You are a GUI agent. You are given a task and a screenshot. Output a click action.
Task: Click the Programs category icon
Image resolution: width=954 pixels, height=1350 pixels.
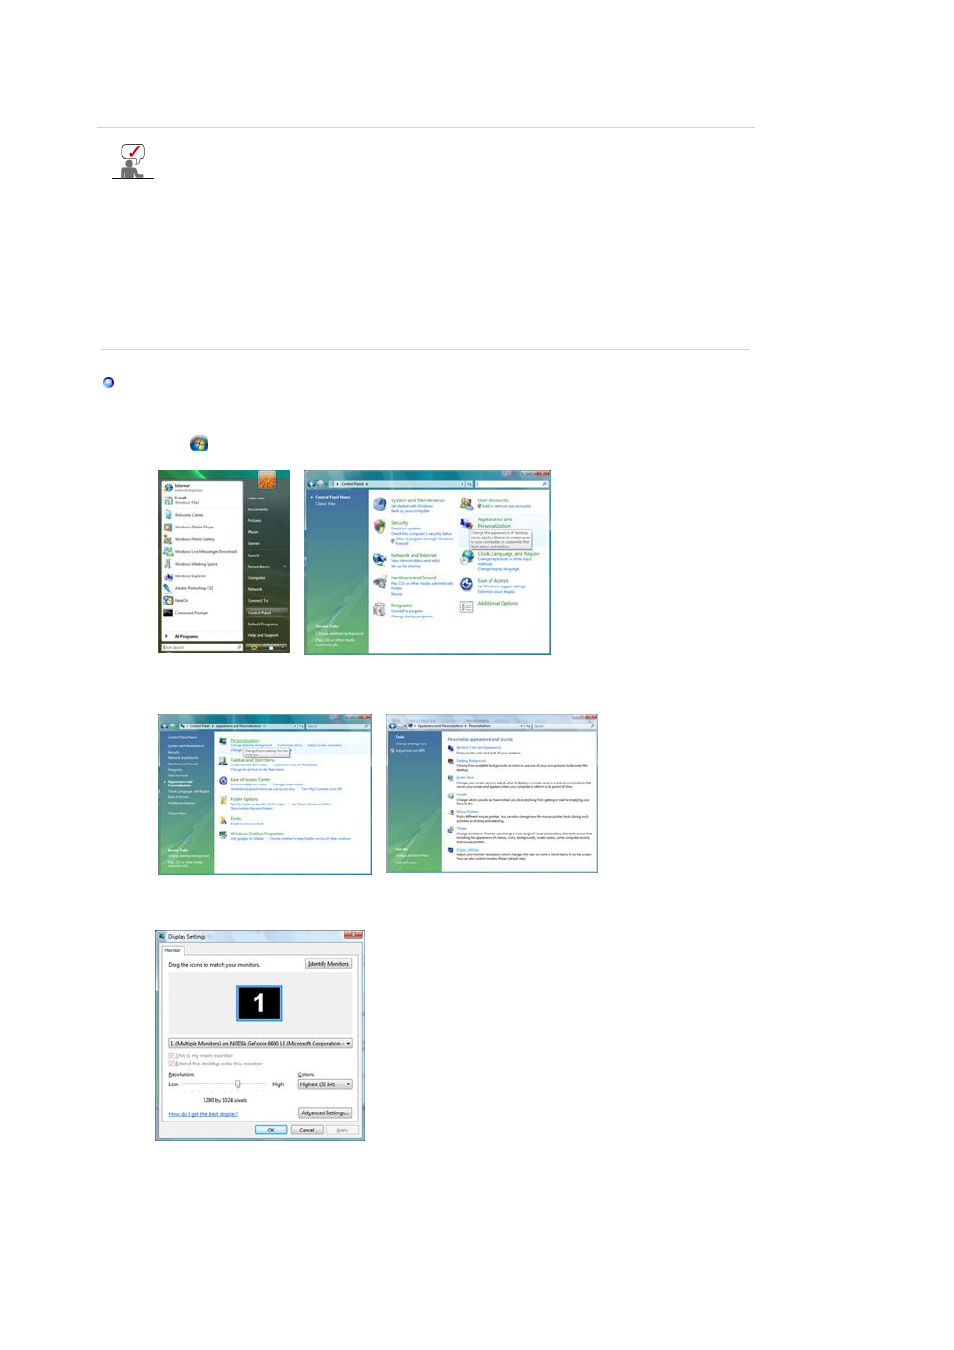[380, 609]
